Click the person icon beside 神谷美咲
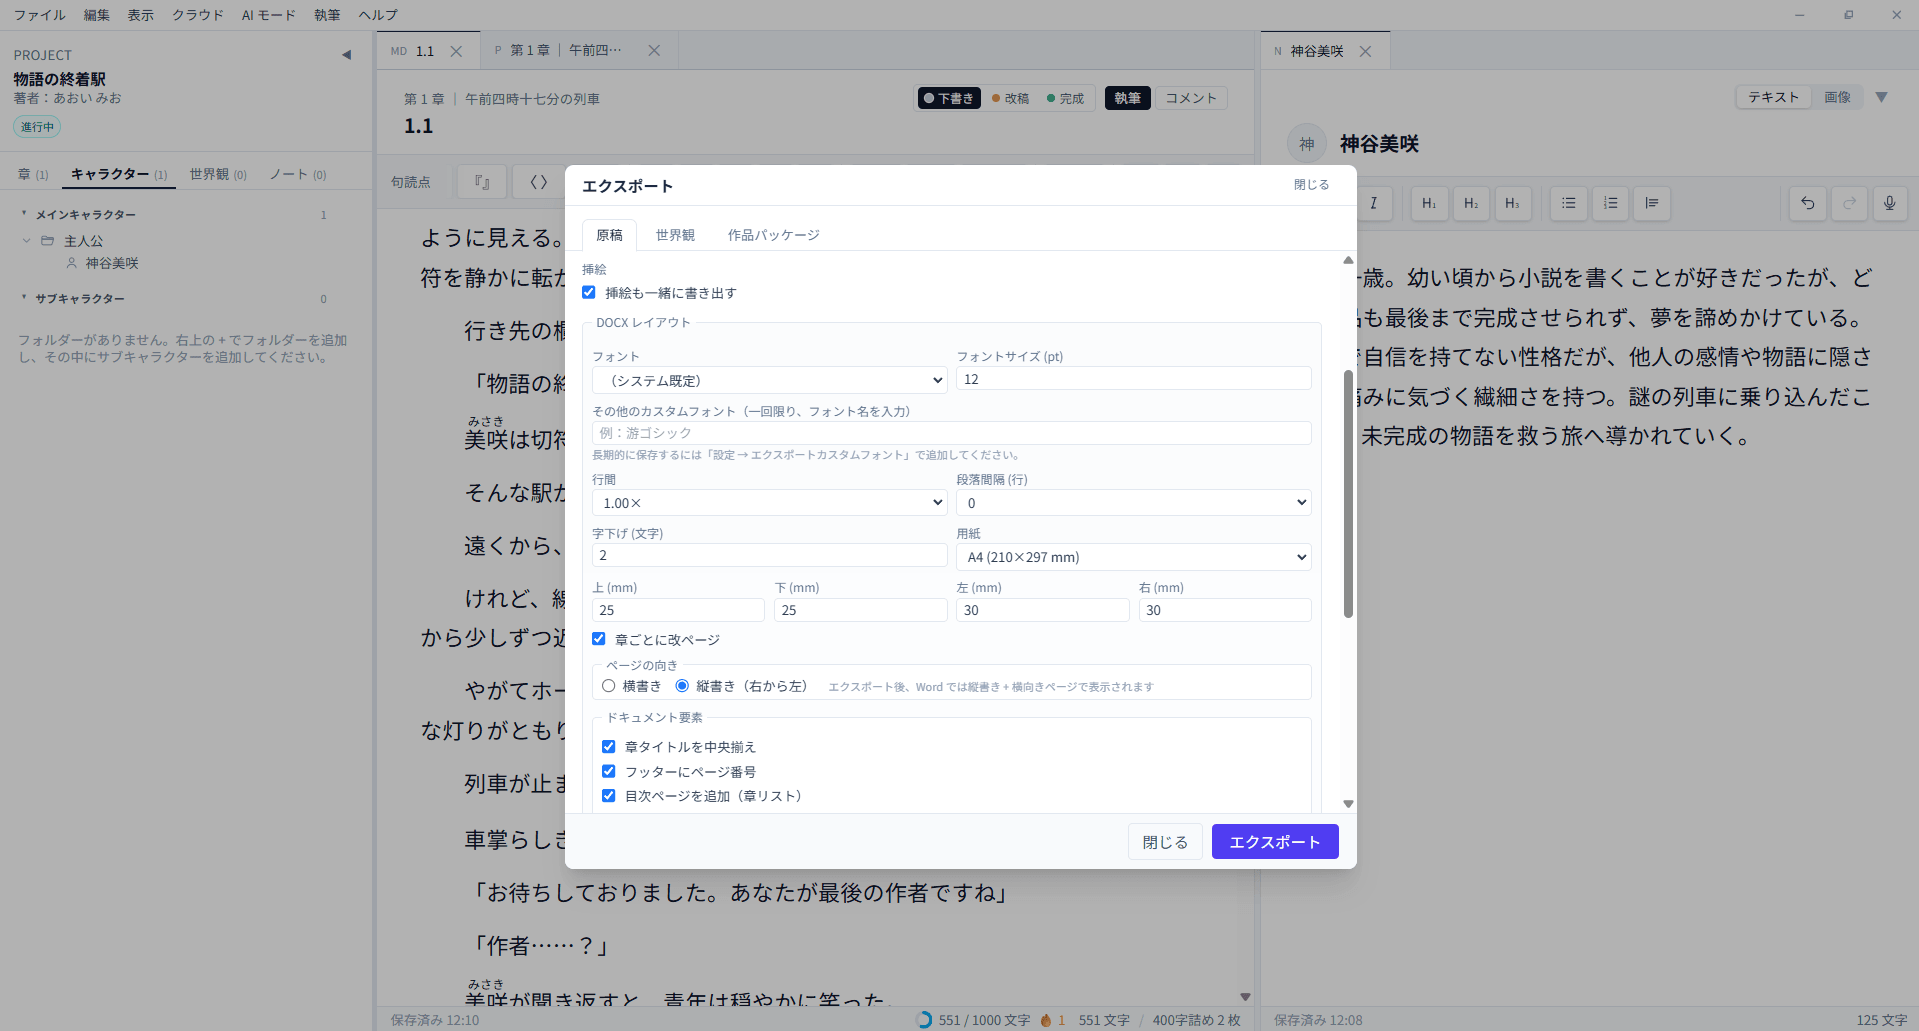This screenshot has height=1031, width=1919. click(x=71, y=263)
